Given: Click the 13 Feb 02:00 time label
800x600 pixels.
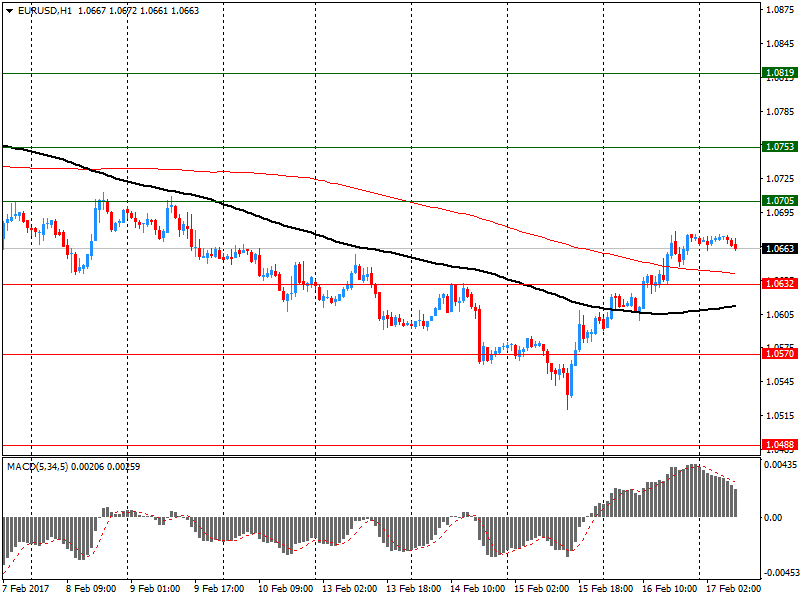Looking at the screenshot, I should 349,589.
